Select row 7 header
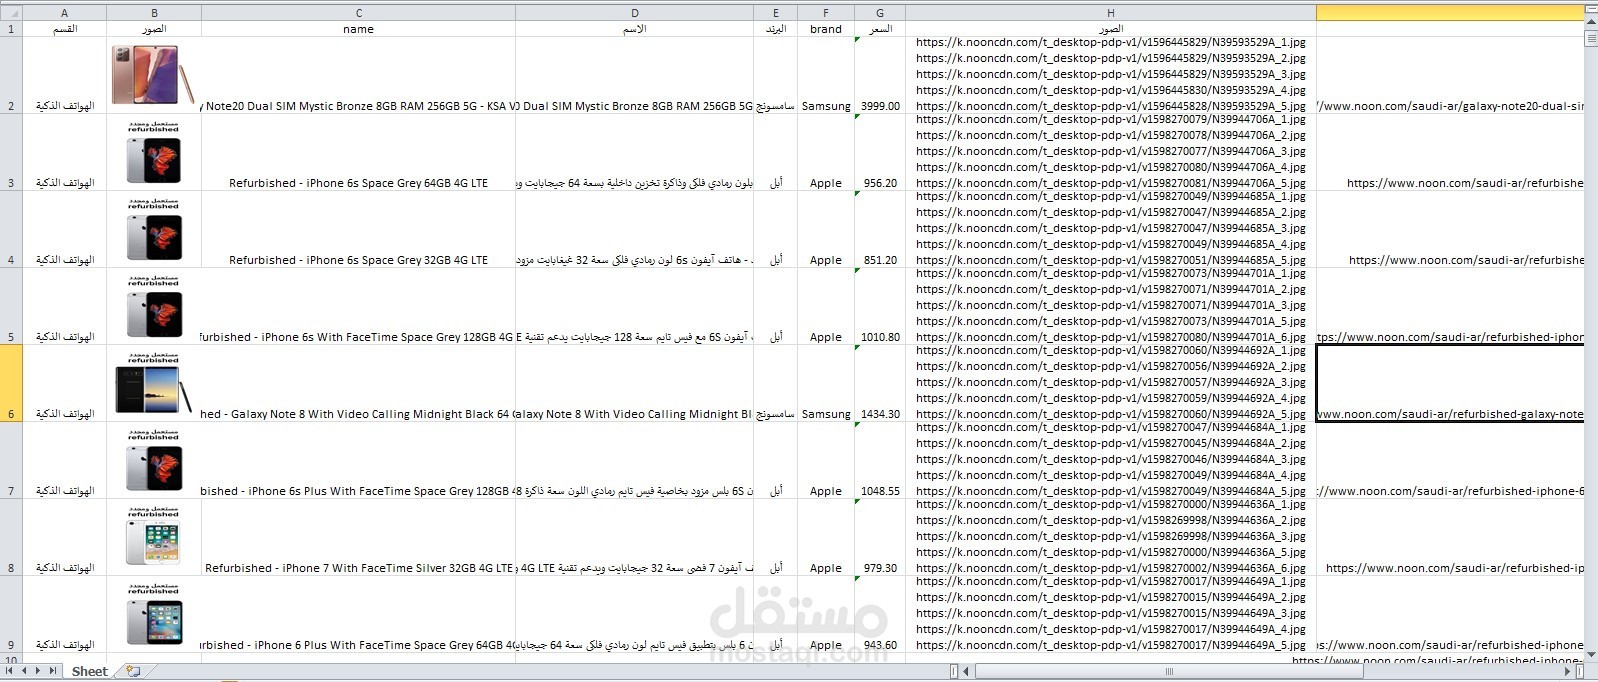Screen dimensions: 1598x682 point(11,461)
